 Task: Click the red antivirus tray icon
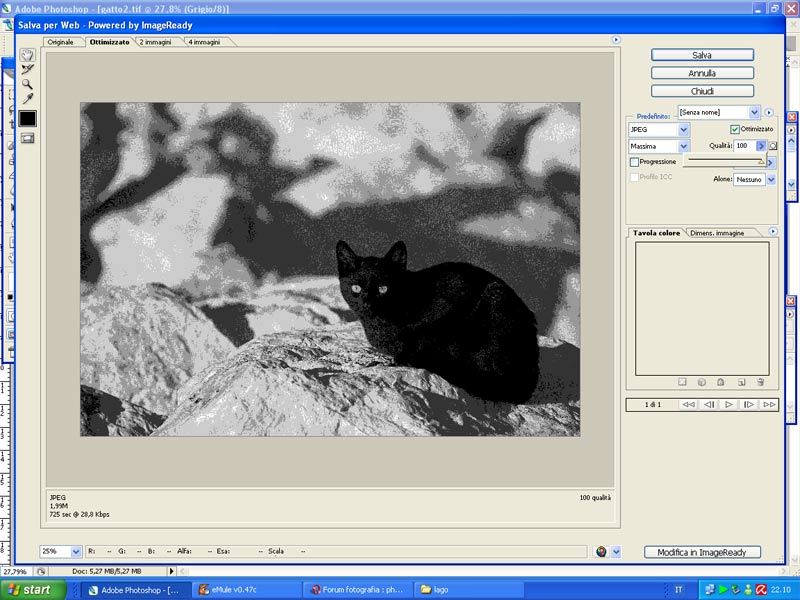tap(761, 590)
